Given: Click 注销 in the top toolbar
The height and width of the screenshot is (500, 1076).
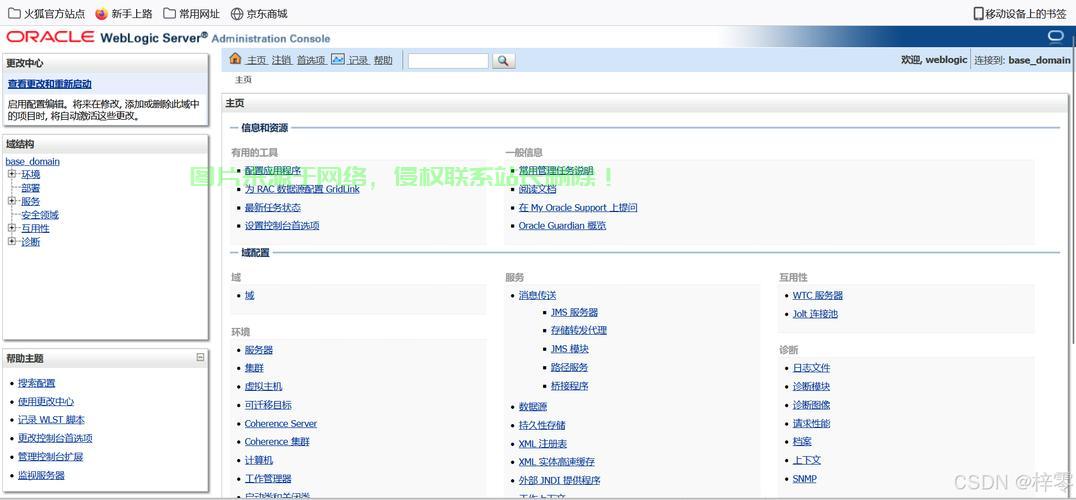Looking at the screenshot, I should (x=281, y=60).
